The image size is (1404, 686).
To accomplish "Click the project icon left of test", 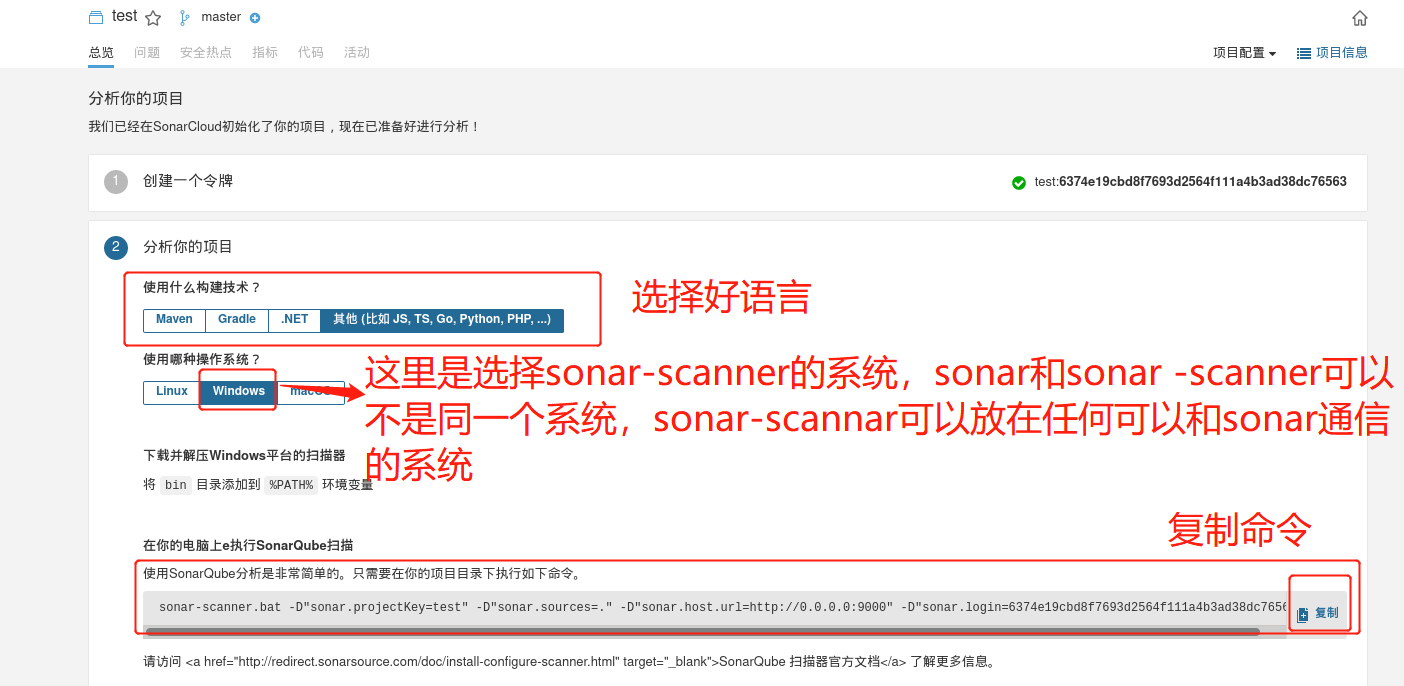I will [96, 17].
